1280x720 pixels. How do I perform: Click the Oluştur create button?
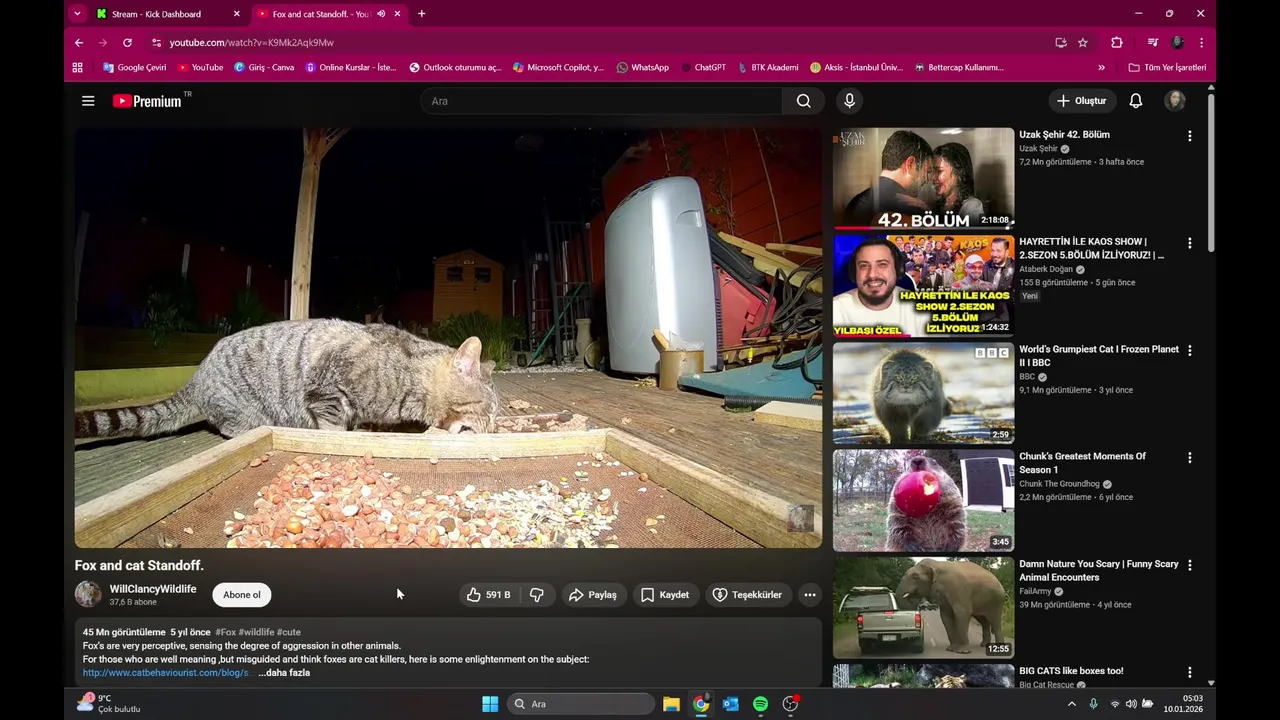coord(1081,101)
